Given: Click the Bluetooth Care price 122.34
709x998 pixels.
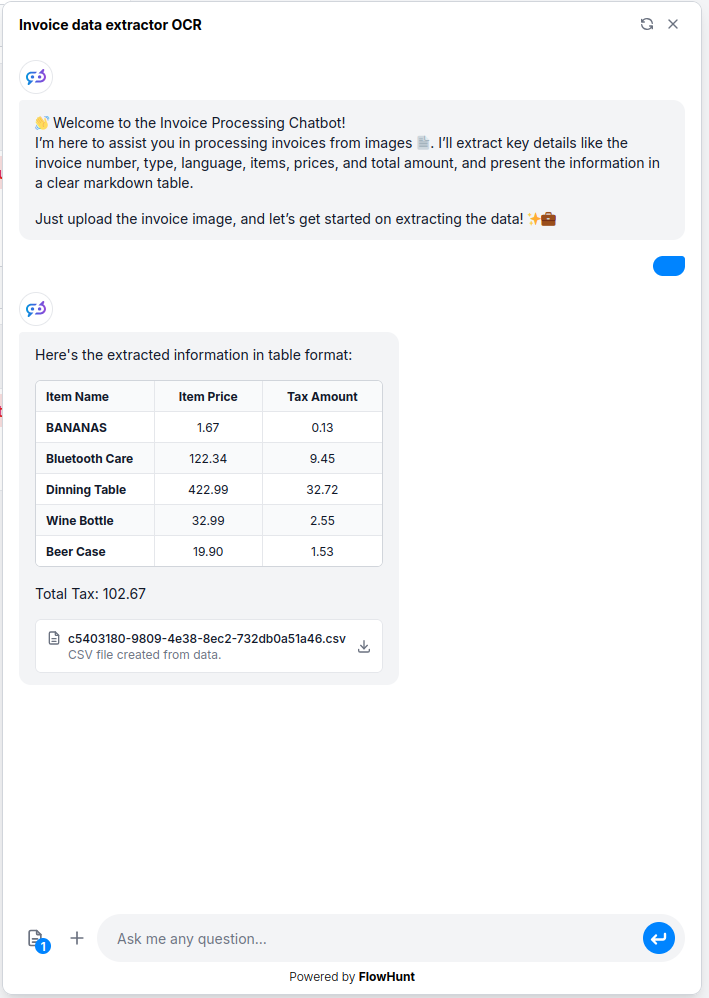Looking at the screenshot, I should (208, 459).
